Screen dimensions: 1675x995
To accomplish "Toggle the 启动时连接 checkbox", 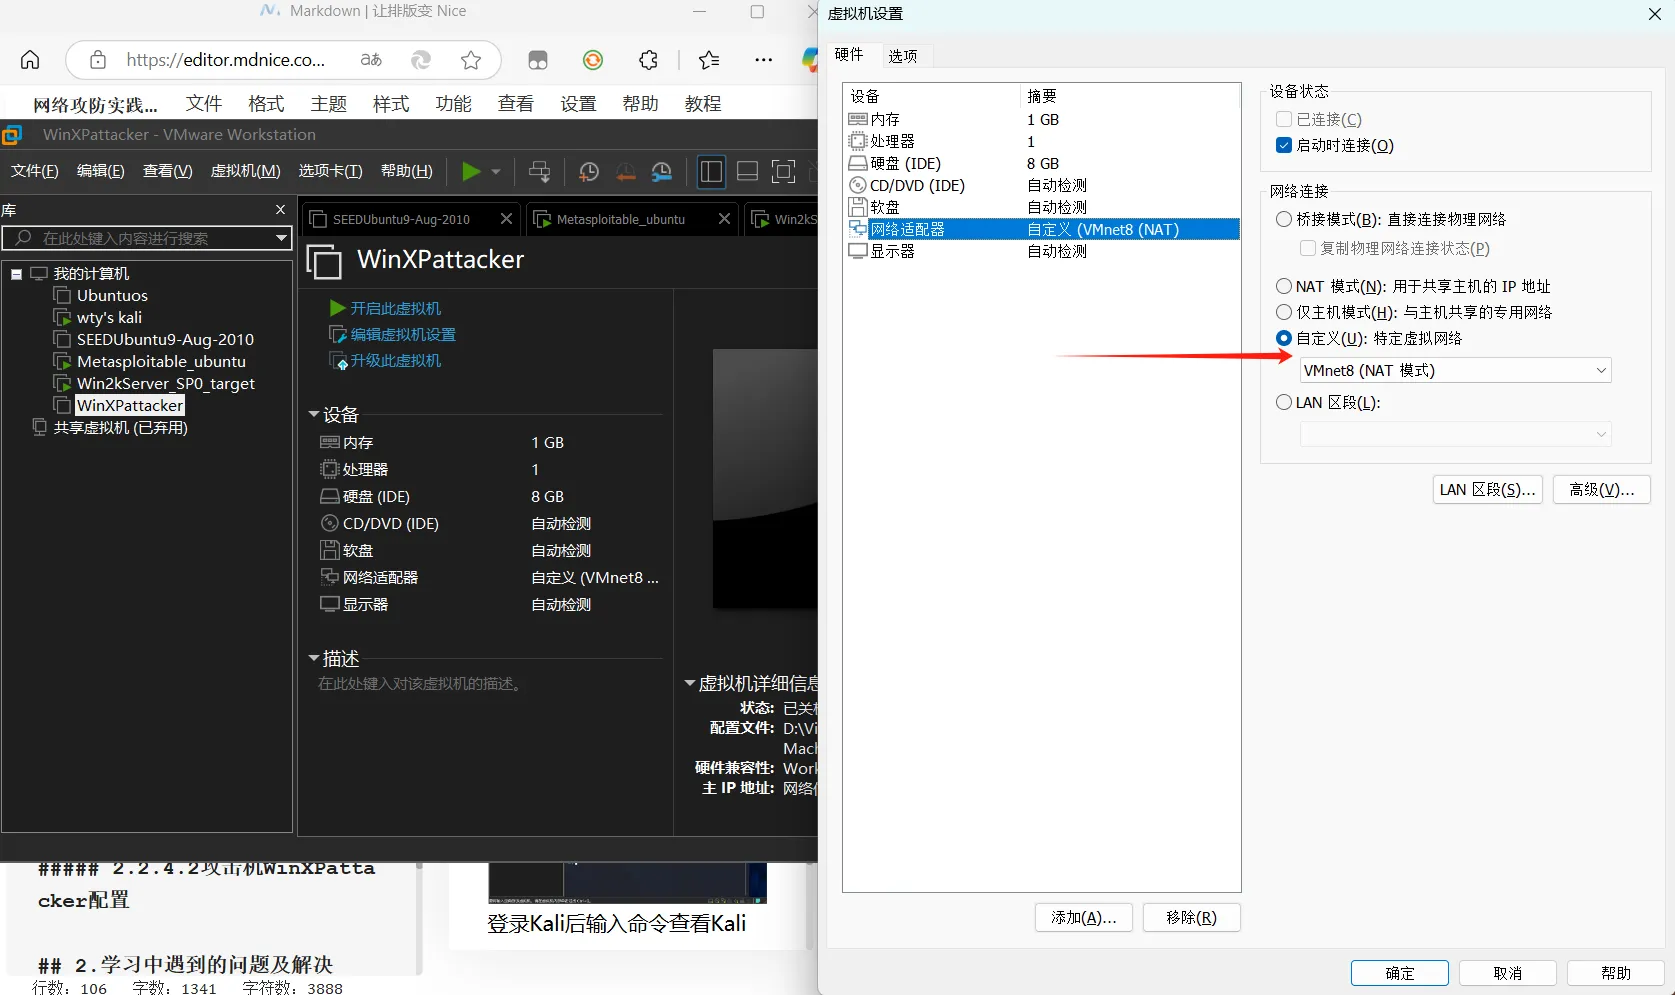I will [1284, 145].
